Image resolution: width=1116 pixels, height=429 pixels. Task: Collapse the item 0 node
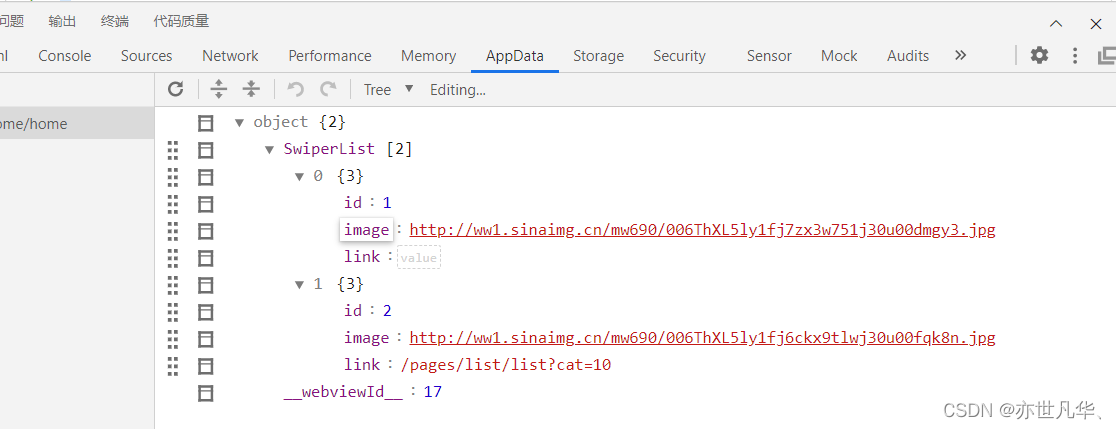click(300, 176)
